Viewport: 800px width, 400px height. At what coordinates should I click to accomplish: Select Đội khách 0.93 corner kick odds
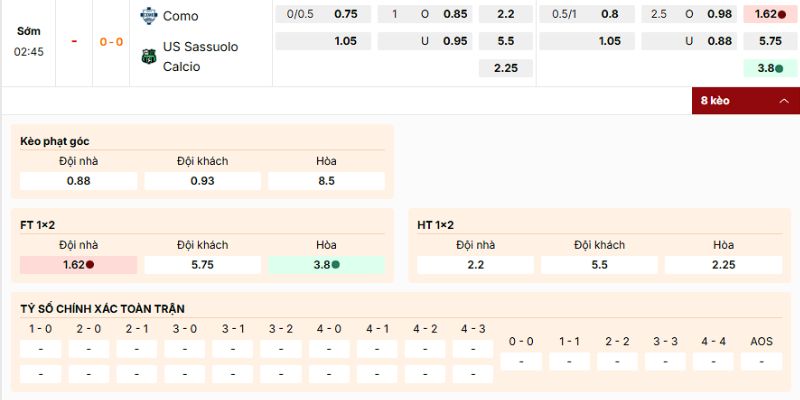click(x=202, y=181)
